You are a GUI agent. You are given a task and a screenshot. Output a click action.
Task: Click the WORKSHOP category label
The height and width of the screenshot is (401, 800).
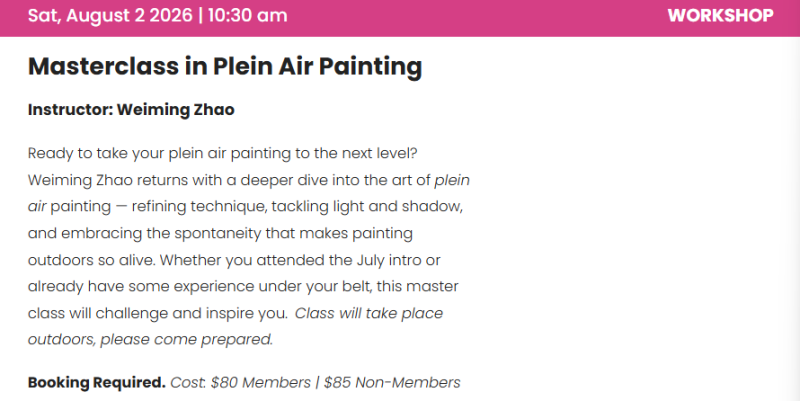[x=720, y=15]
